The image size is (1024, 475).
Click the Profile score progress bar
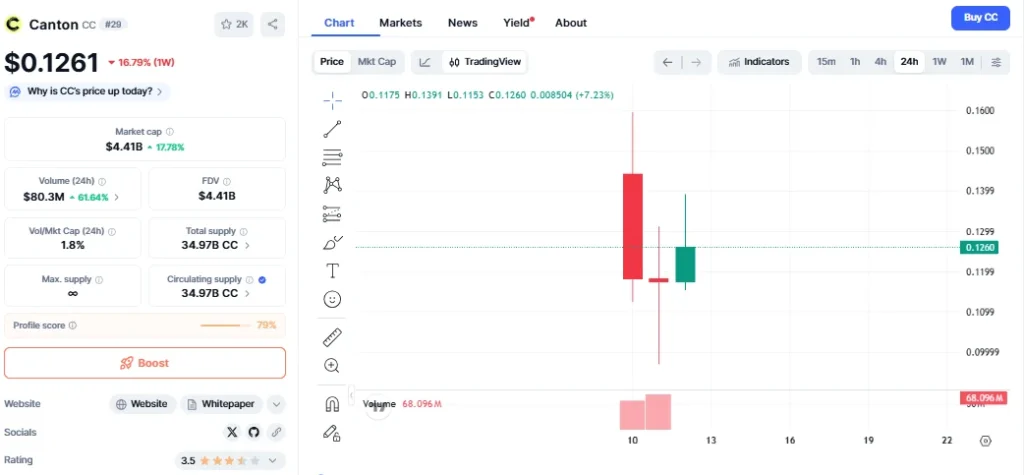coord(226,325)
